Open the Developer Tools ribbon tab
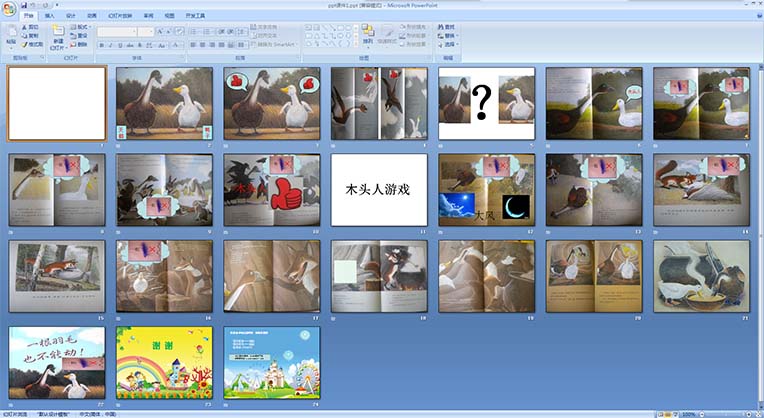Image resolution: width=764 pixels, height=418 pixels. [x=195, y=16]
